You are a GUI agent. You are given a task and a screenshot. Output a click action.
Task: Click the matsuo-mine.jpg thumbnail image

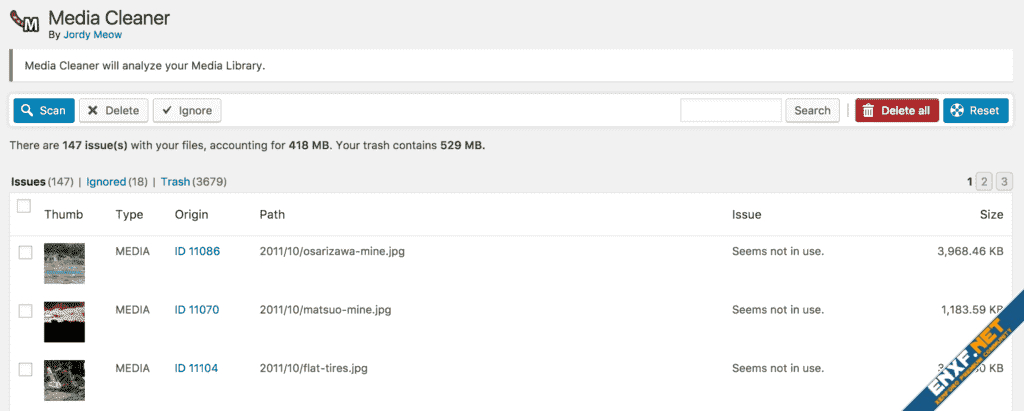(x=64, y=321)
